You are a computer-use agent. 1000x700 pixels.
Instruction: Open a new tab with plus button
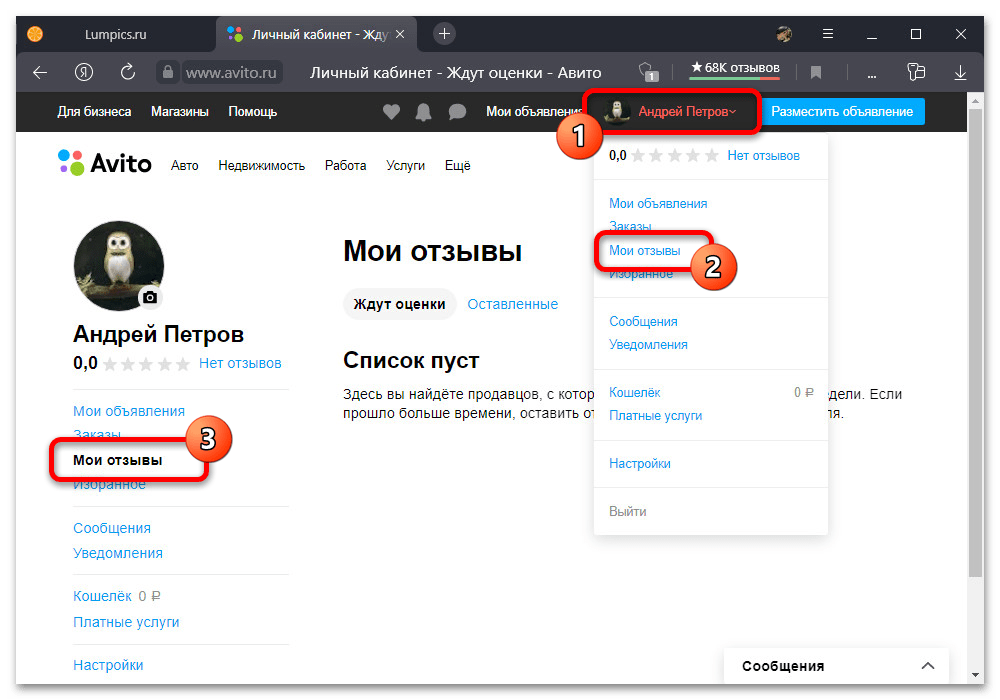[445, 33]
